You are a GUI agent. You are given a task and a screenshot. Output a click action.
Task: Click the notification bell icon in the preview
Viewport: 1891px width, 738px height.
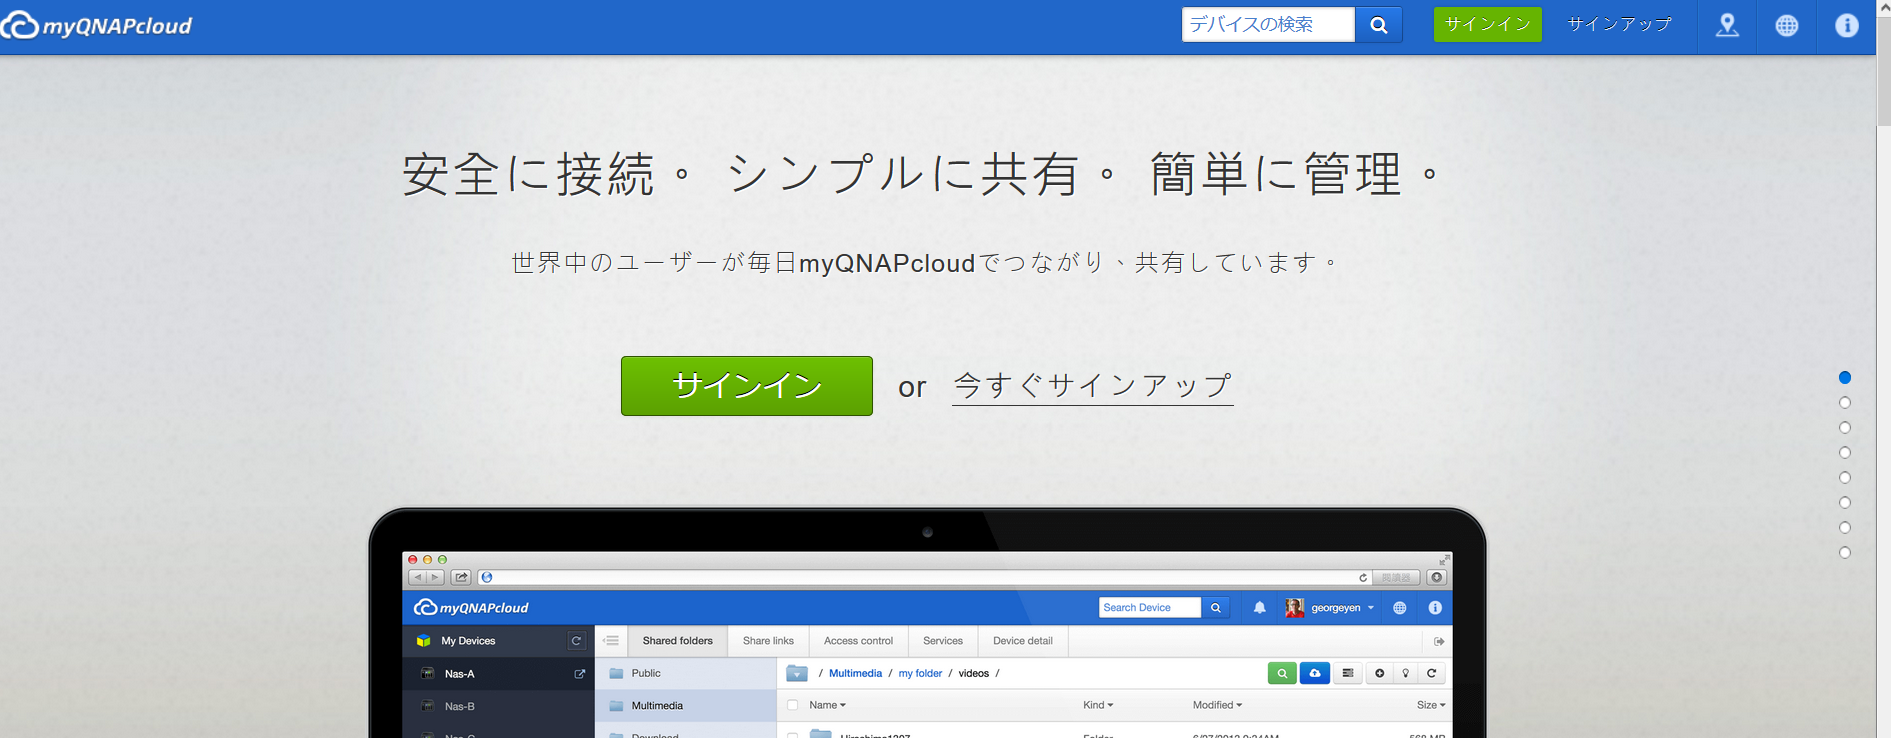pos(1260,607)
